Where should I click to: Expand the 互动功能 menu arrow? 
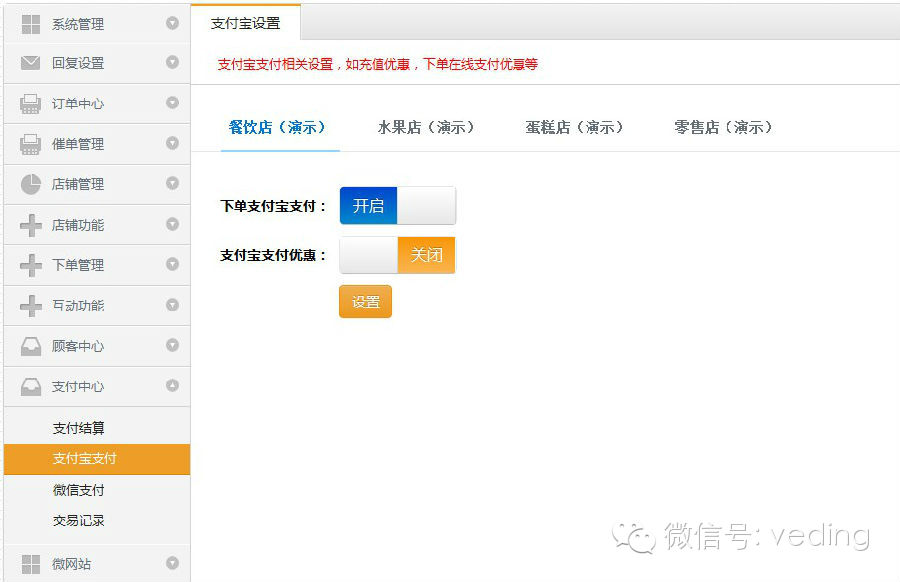point(172,305)
